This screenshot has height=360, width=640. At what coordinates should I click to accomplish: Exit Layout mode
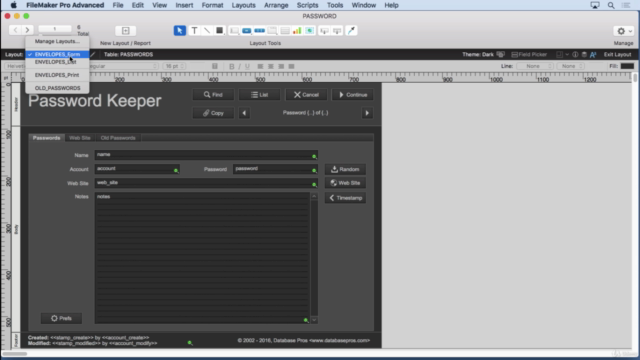pyautogui.click(x=617, y=54)
